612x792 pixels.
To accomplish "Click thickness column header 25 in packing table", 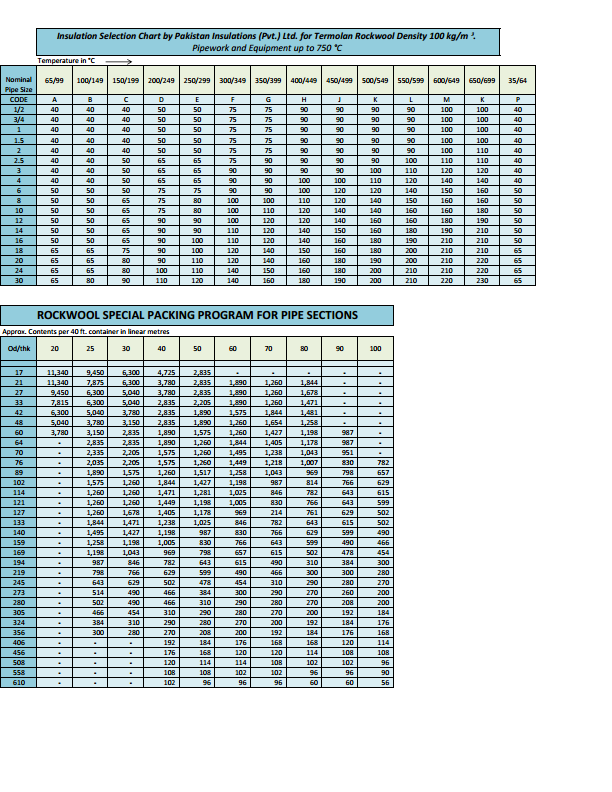I will [91, 348].
